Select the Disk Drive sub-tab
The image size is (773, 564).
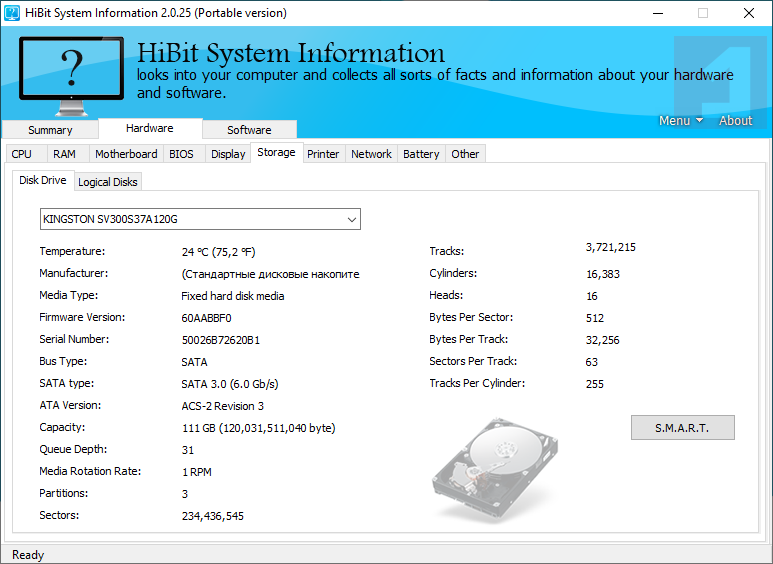(43, 180)
